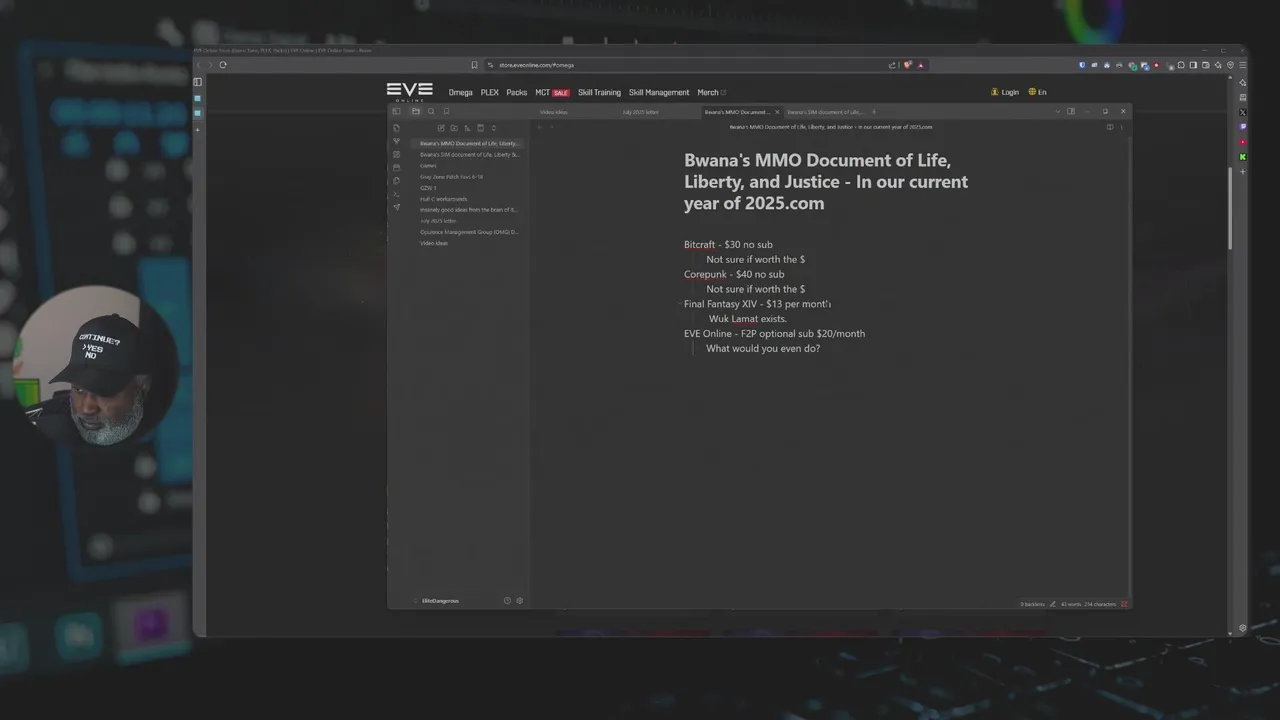Open the En language selector
The height and width of the screenshot is (720, 1280).
1037,92
